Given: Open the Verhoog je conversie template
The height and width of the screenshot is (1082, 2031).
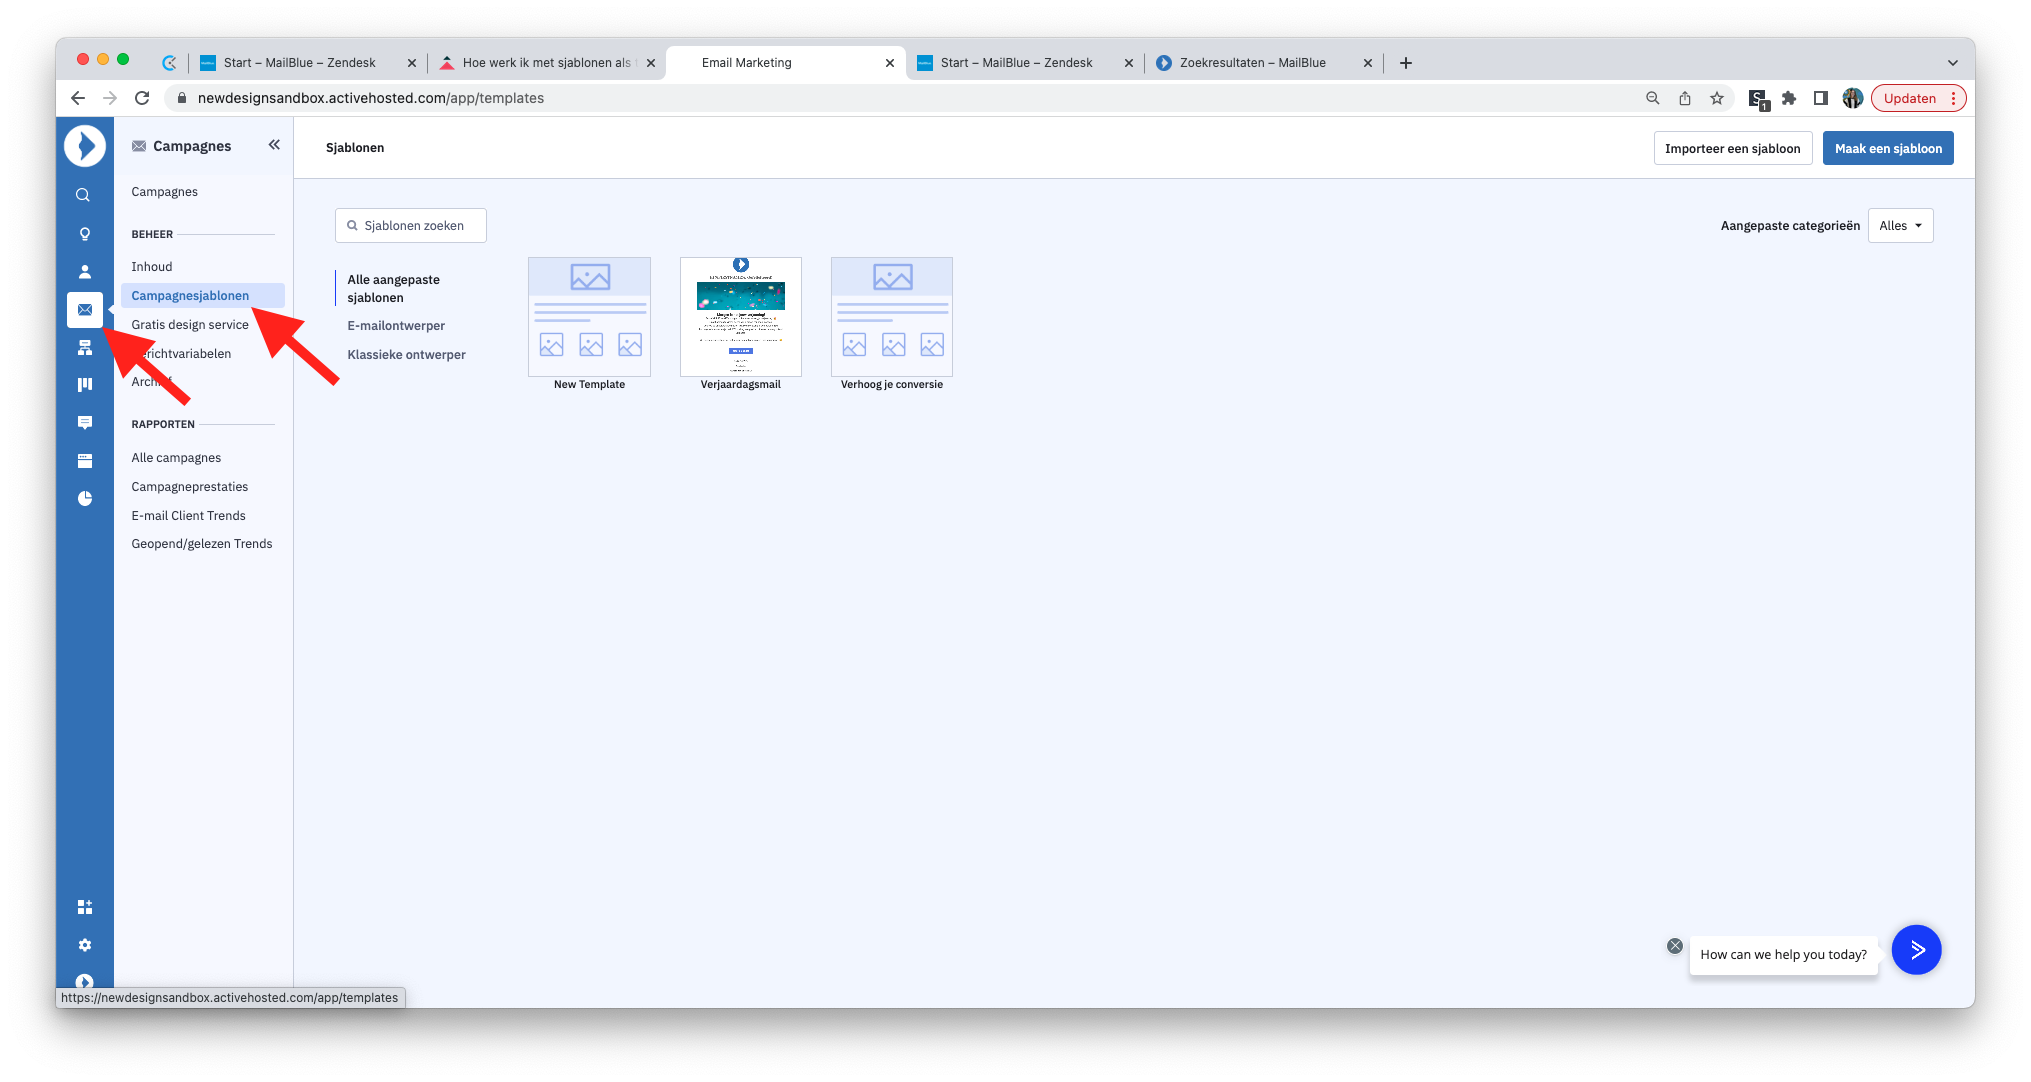Looking at the screenshot, I should point(892,317).
